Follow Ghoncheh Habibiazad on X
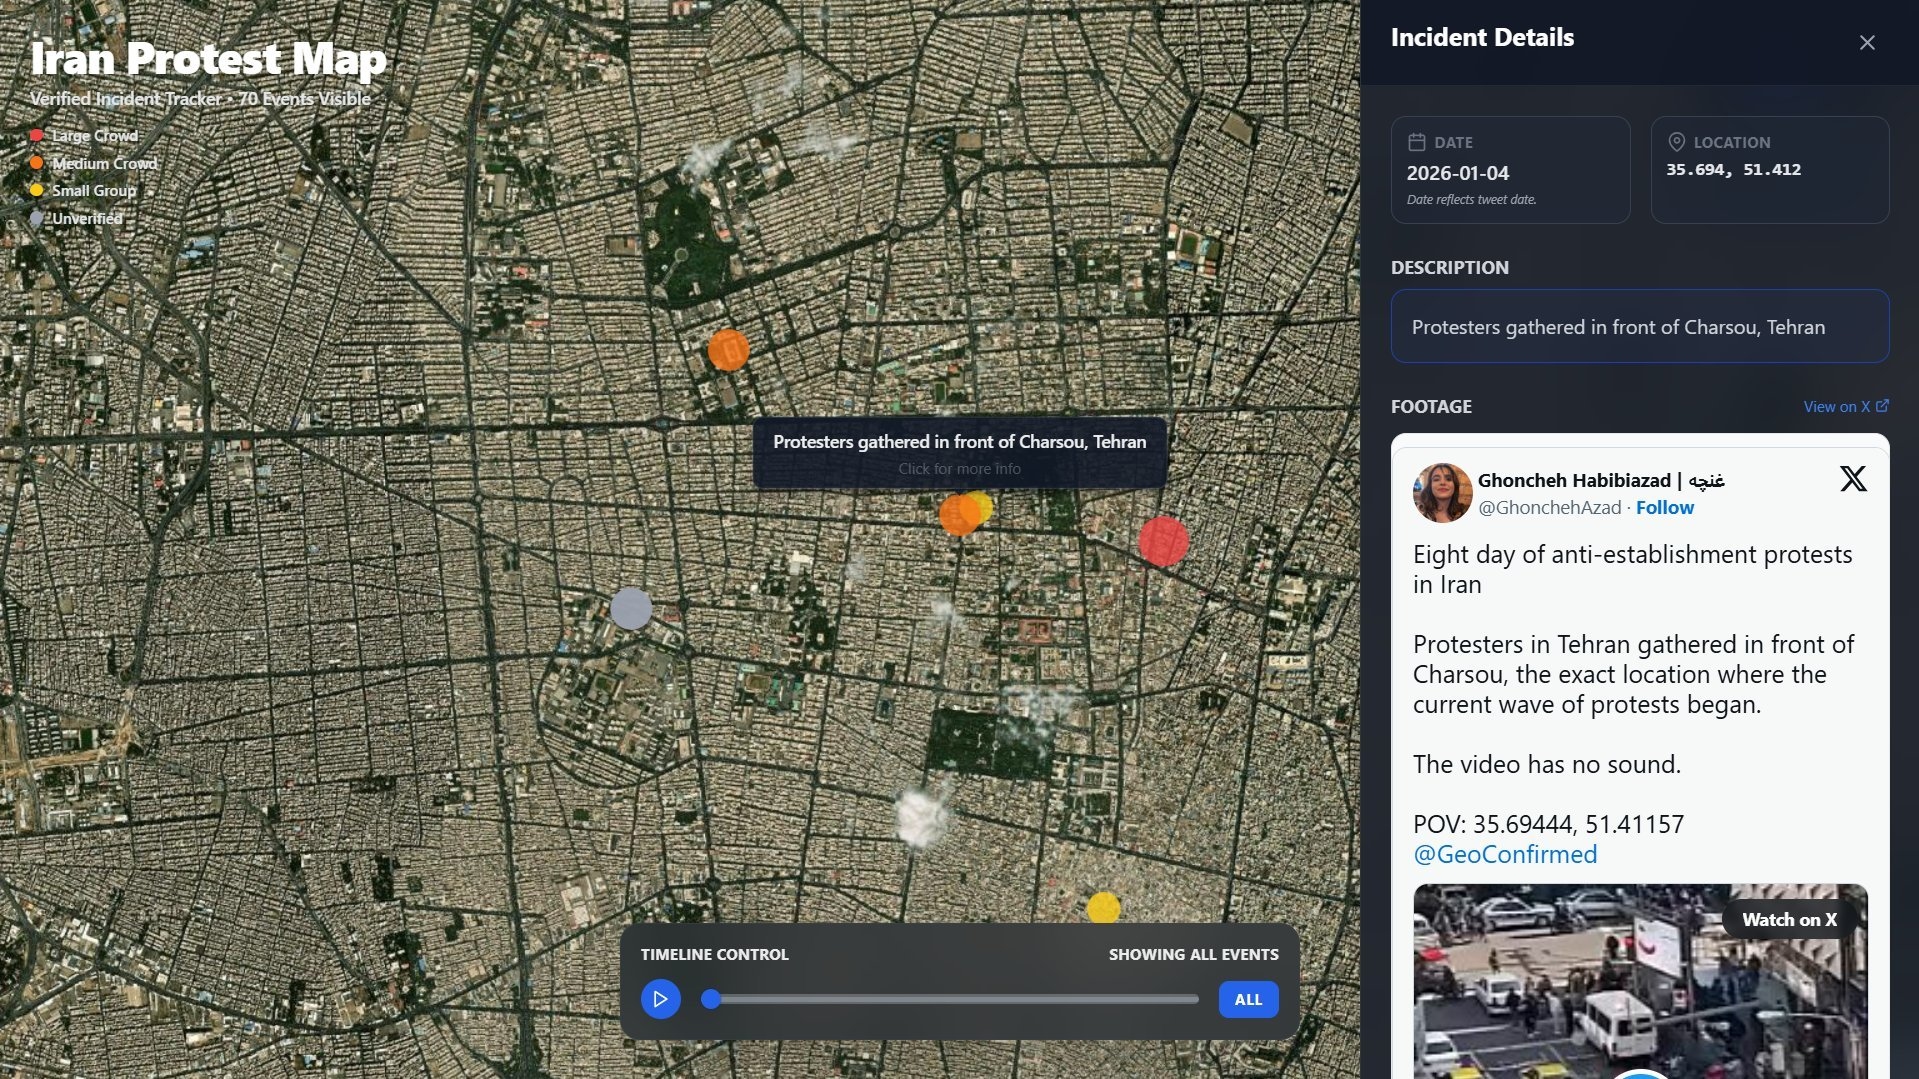1919x1079 pixels. pos(1664,507)
